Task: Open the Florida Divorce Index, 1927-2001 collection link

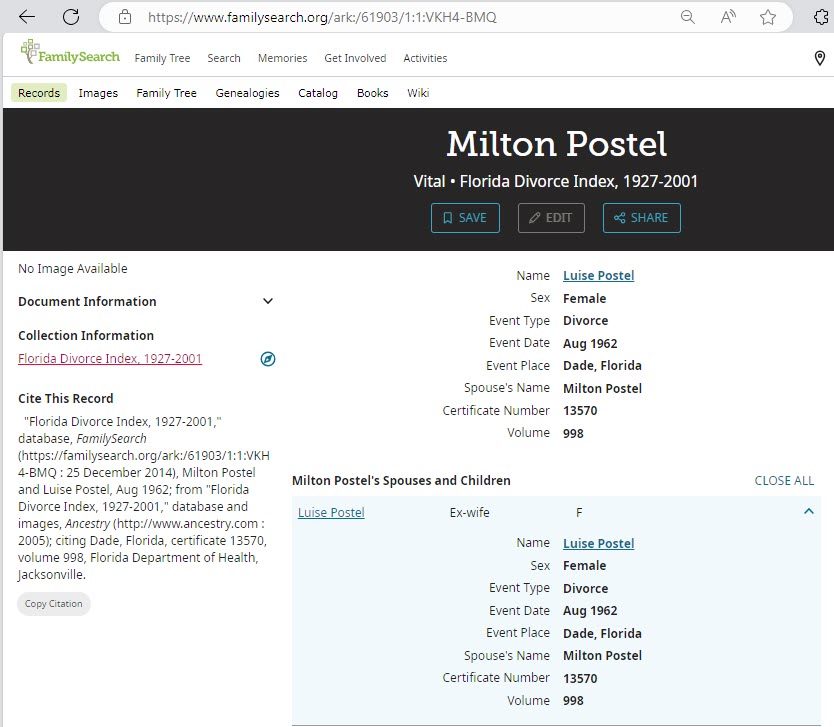Action: click(x=110, y=359)
